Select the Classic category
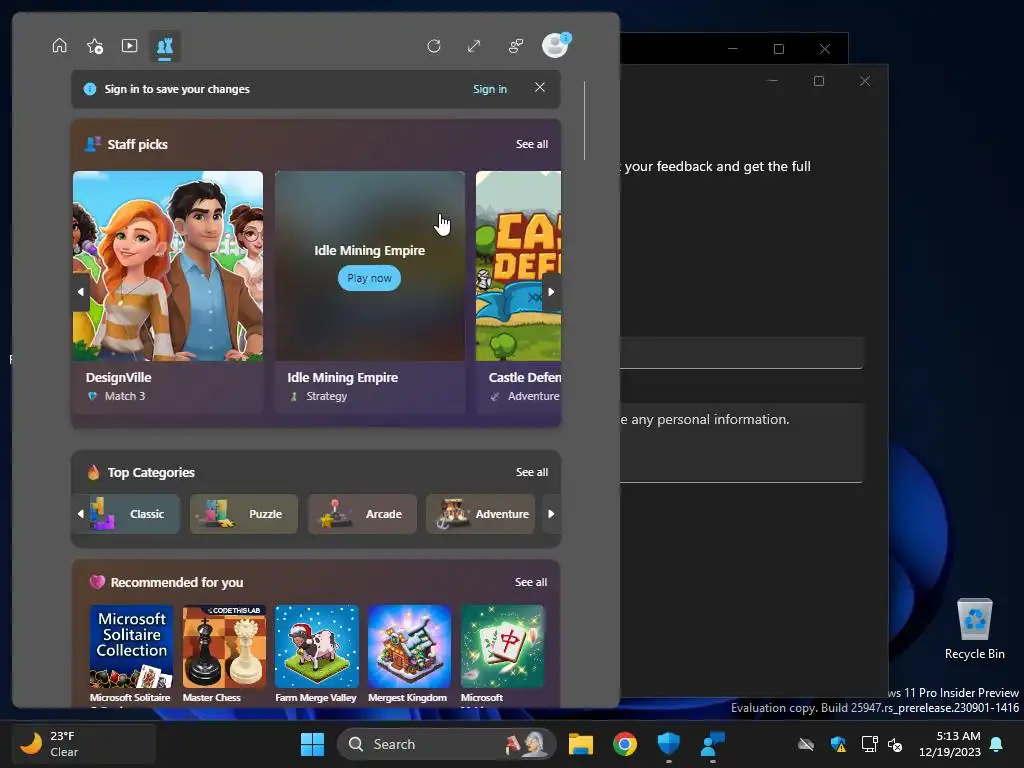Screen dimensions: 1024x768 click(133, 514)
